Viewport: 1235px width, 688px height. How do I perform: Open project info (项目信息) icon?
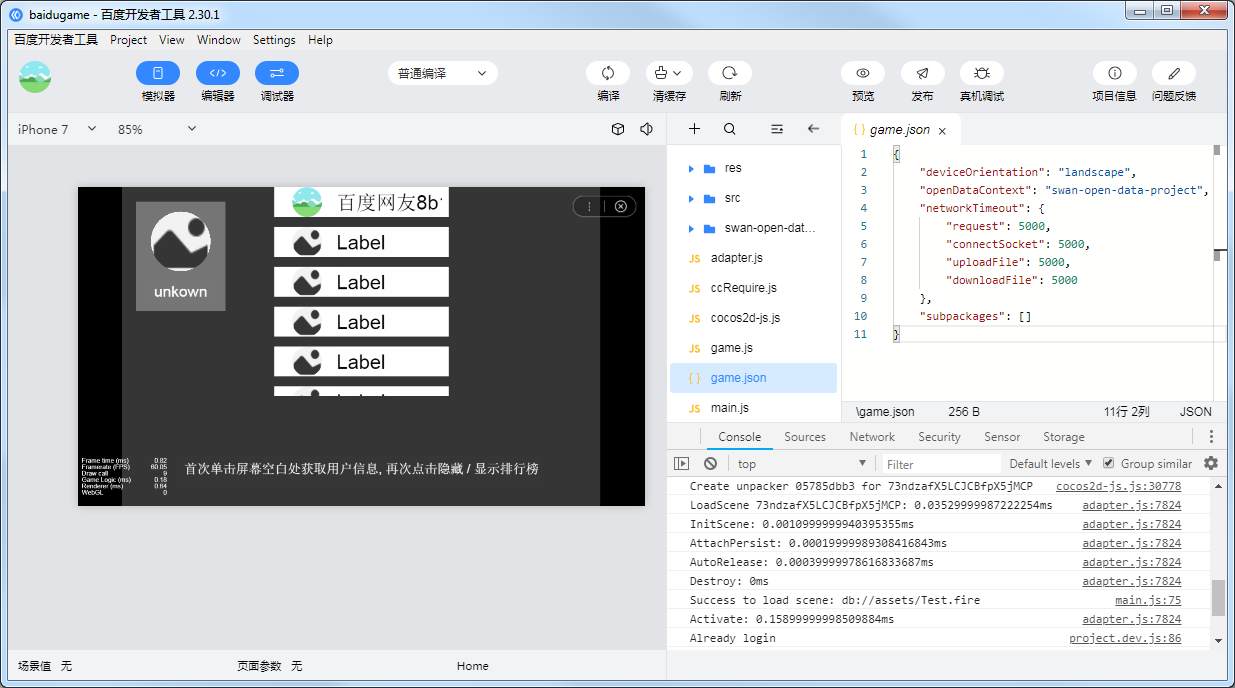tap(1114, 73)
